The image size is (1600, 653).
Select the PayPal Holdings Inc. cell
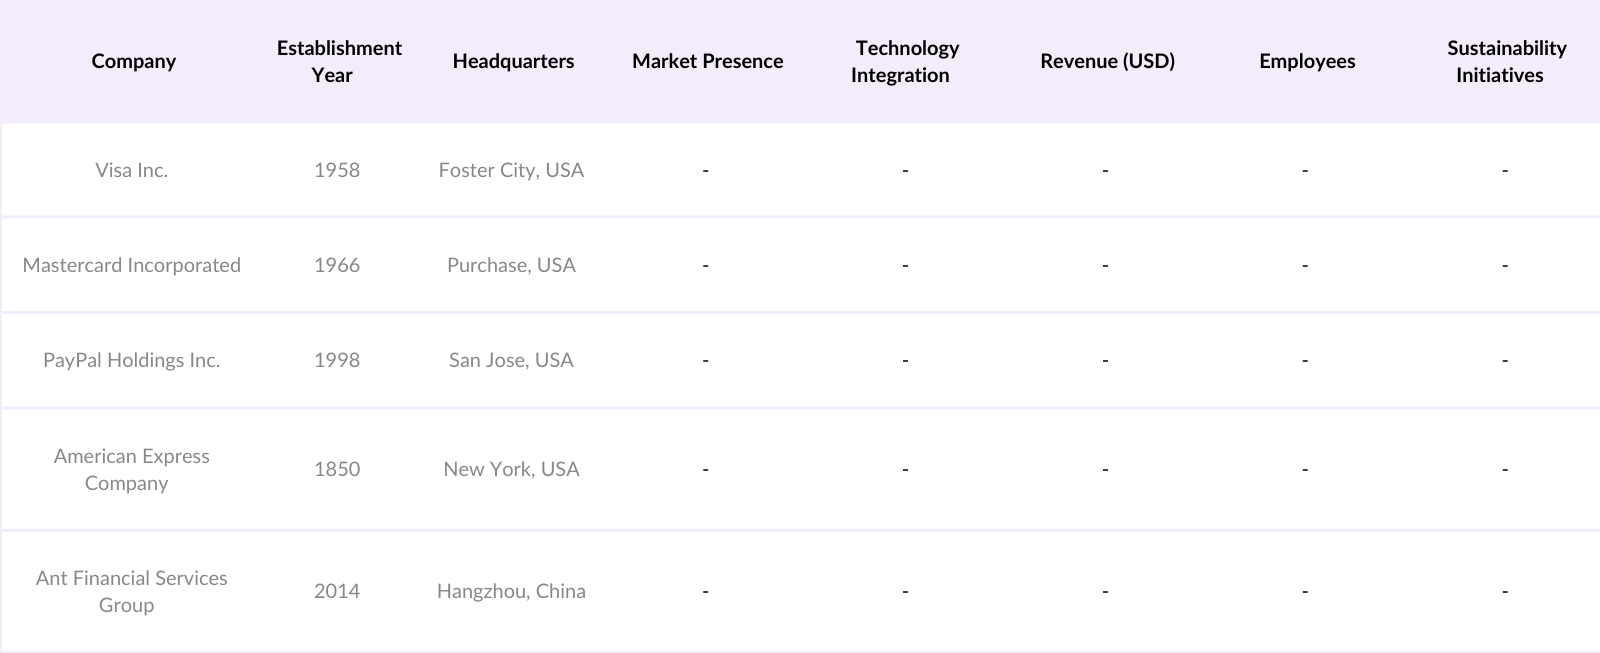coord(132,360)
